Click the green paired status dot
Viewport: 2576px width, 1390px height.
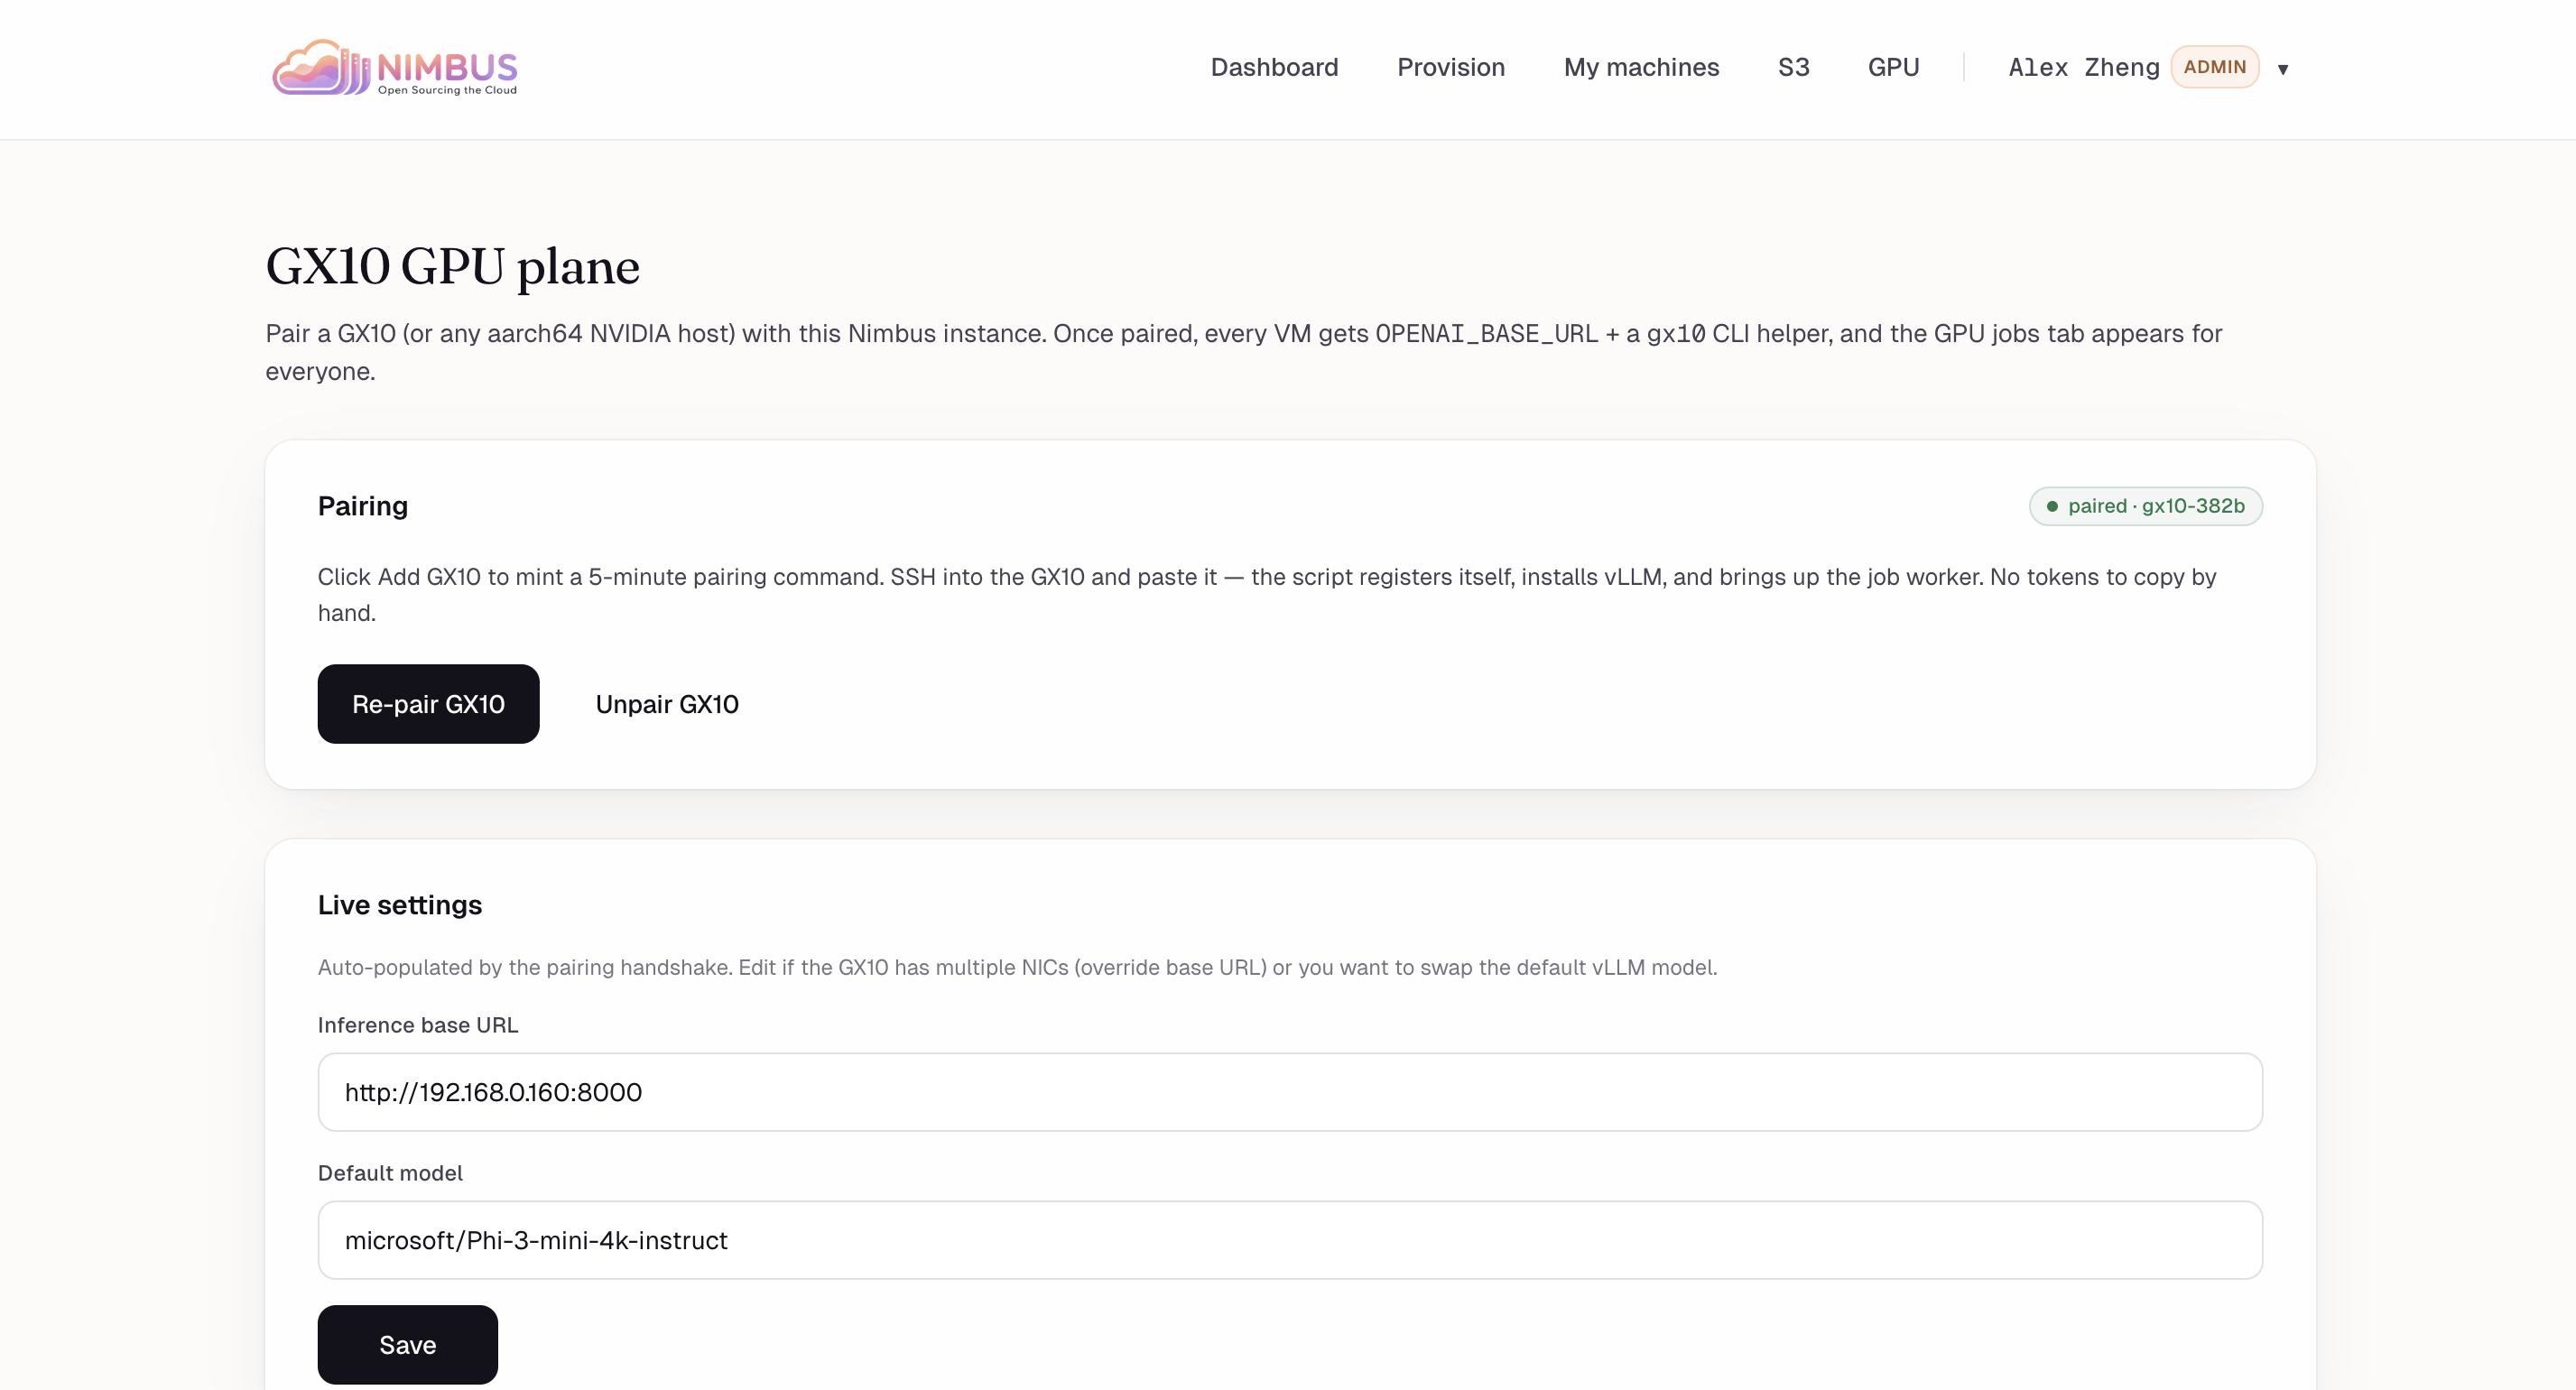coord(2052,506)
